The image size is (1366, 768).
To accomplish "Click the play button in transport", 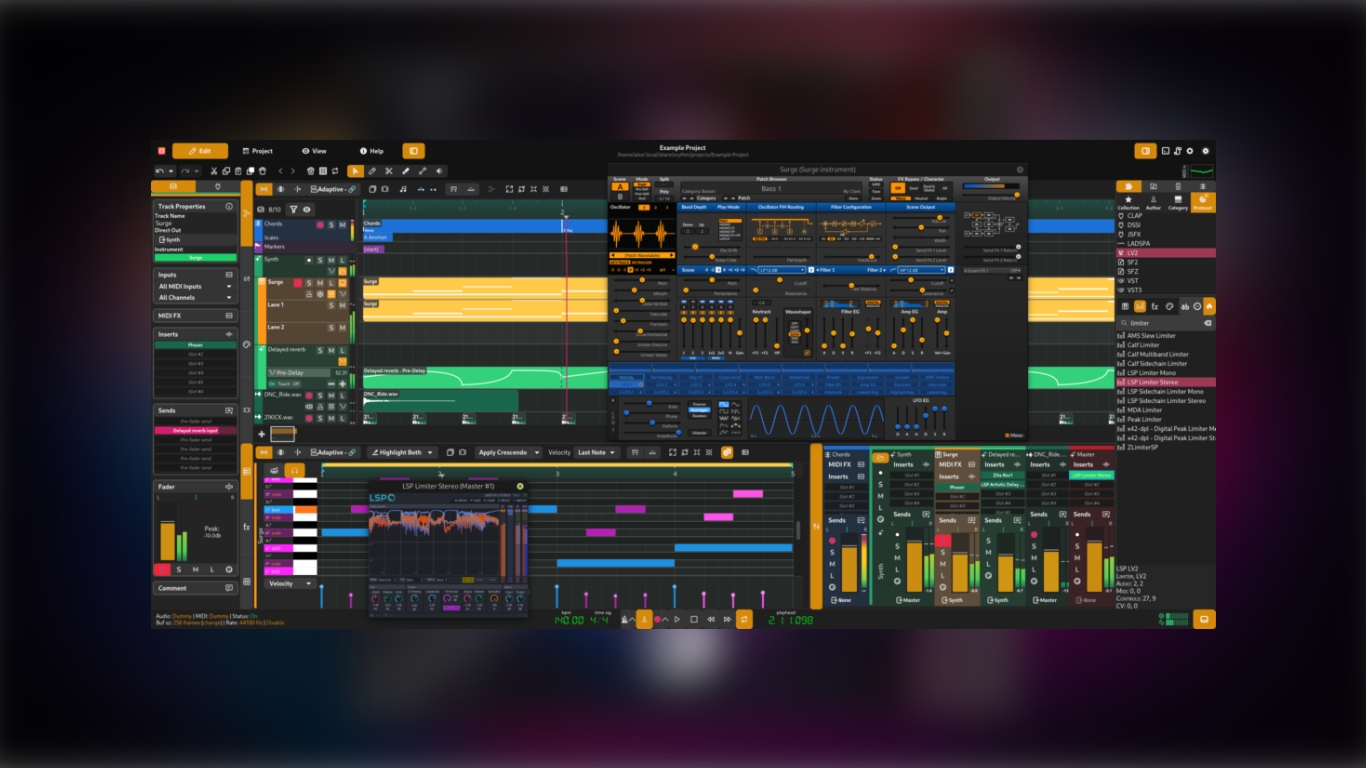I will pos(677,619).
